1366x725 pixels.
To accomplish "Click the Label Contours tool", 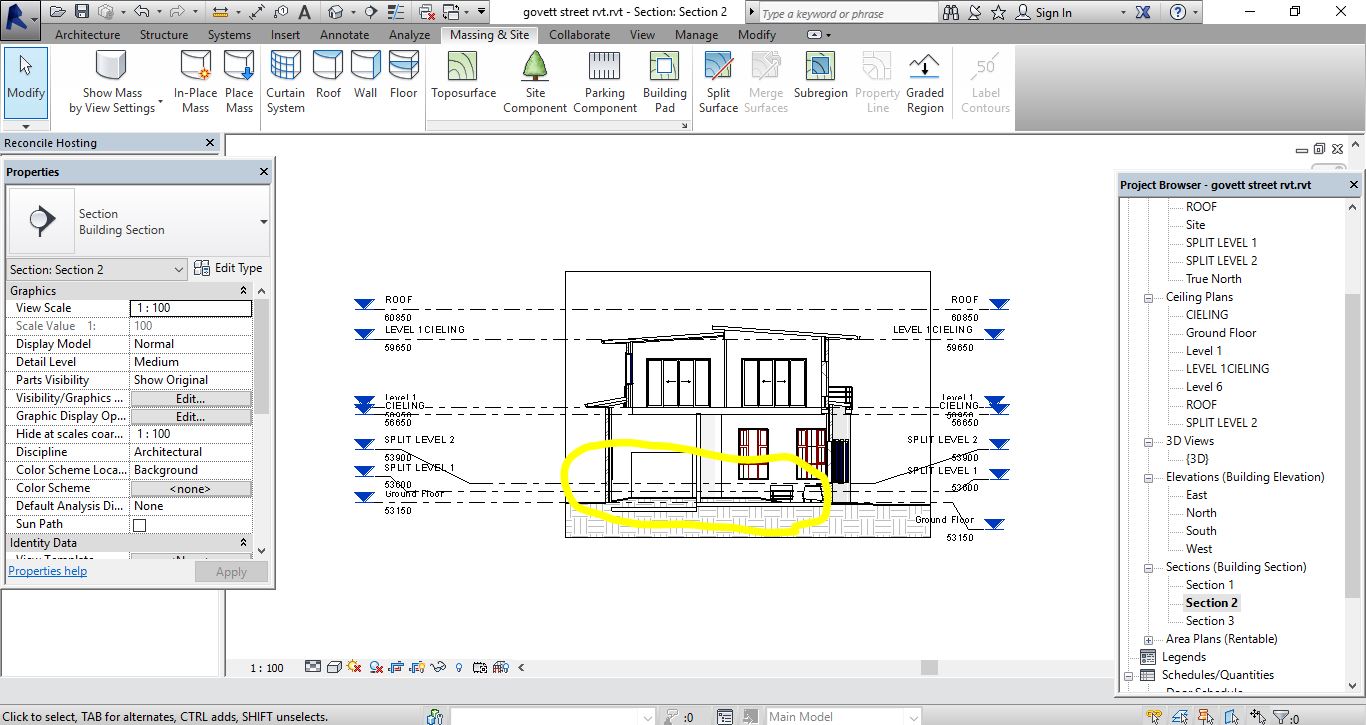I will [x=984, y=80].
